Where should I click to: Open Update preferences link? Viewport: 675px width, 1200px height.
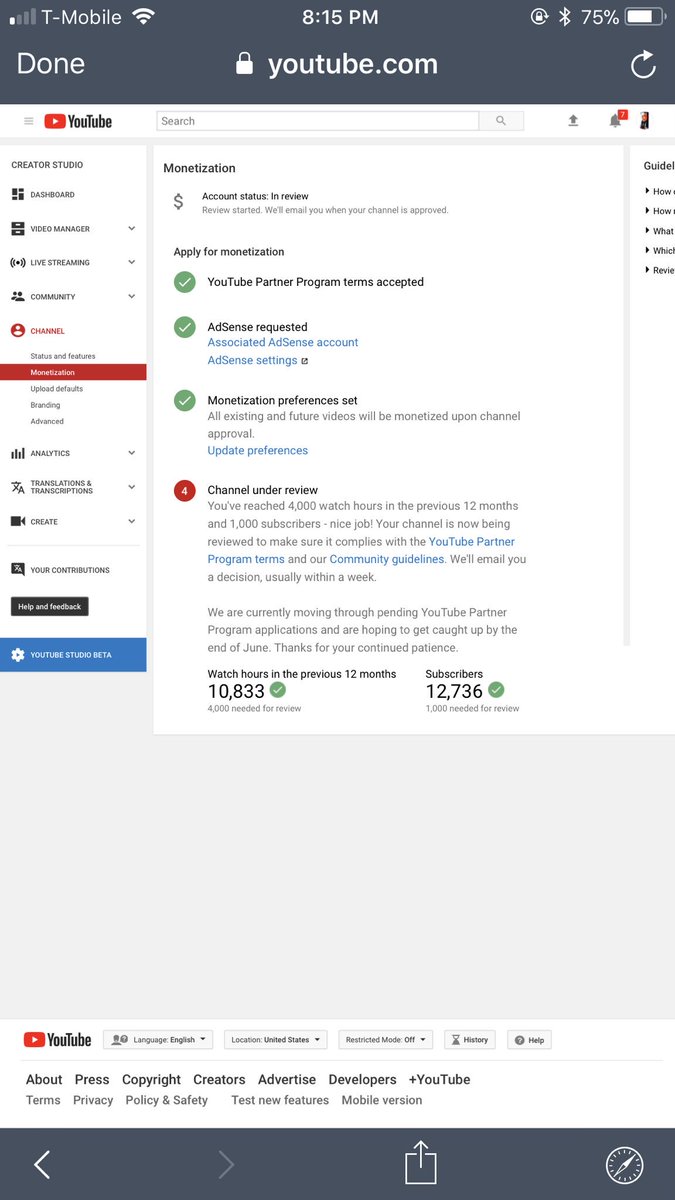click(x=258, y=450)
